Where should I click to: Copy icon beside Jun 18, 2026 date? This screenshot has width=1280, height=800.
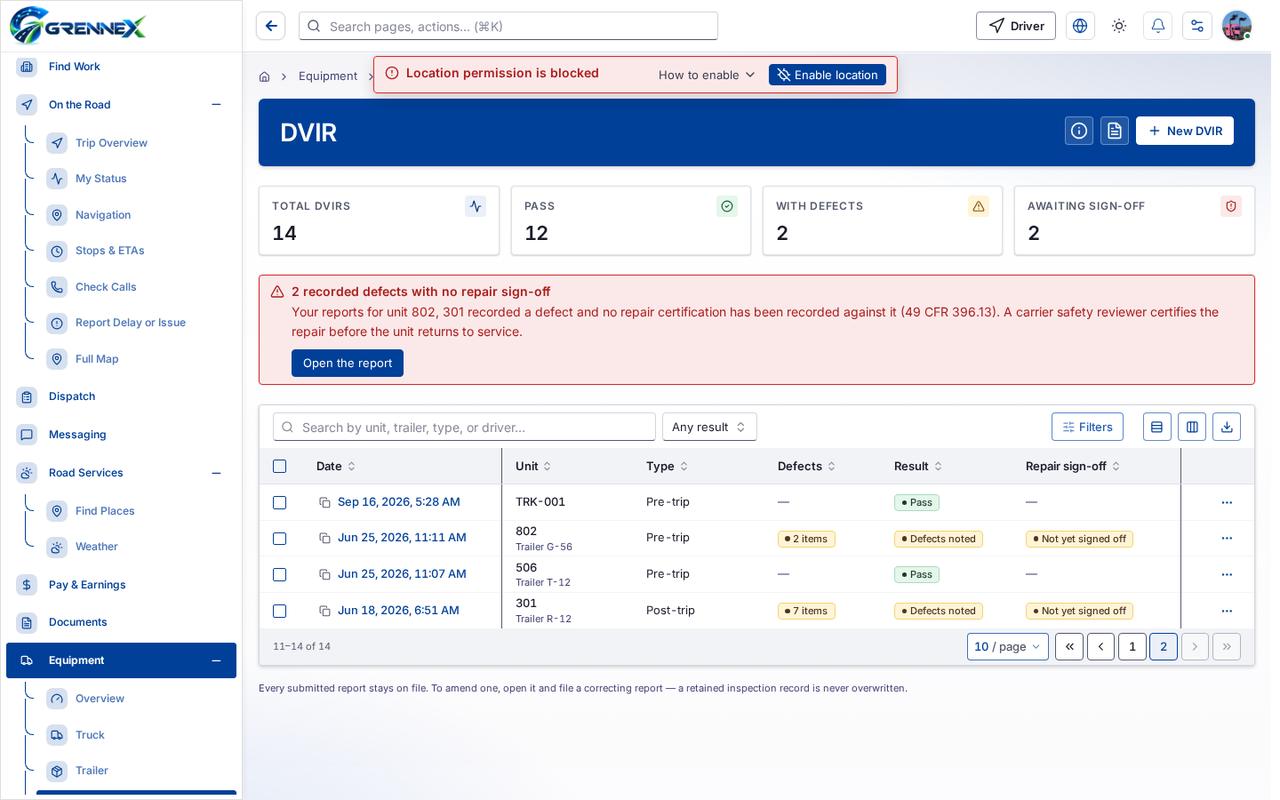tap(324, 611)
